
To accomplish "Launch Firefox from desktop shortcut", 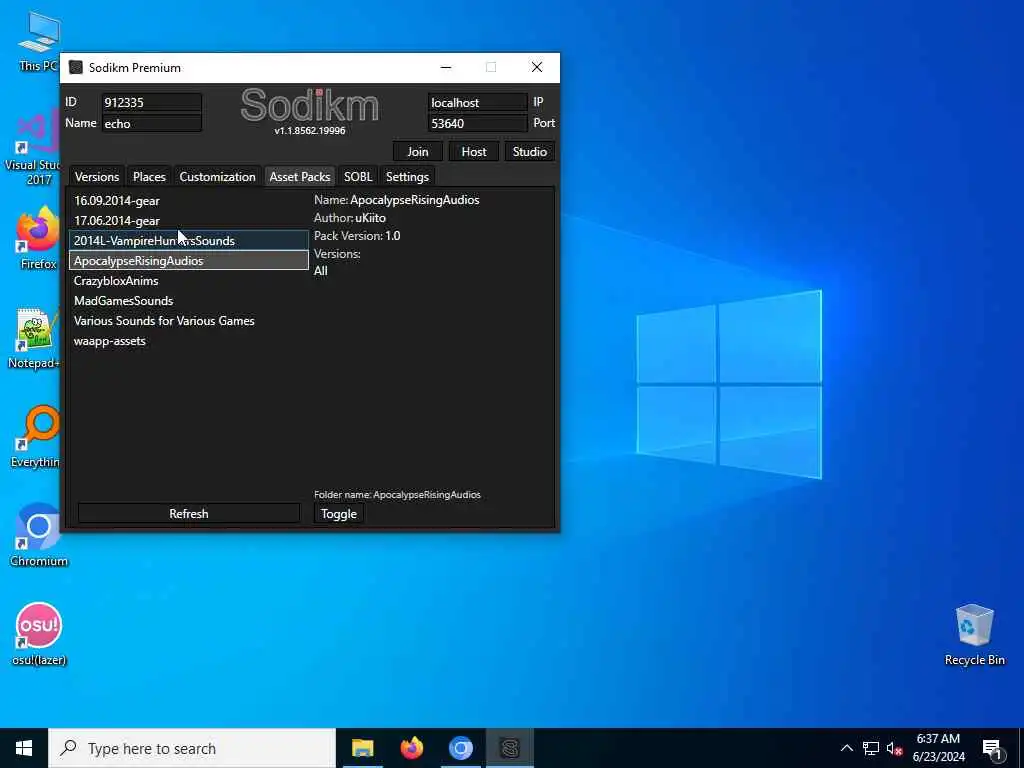I will point(37,238).
